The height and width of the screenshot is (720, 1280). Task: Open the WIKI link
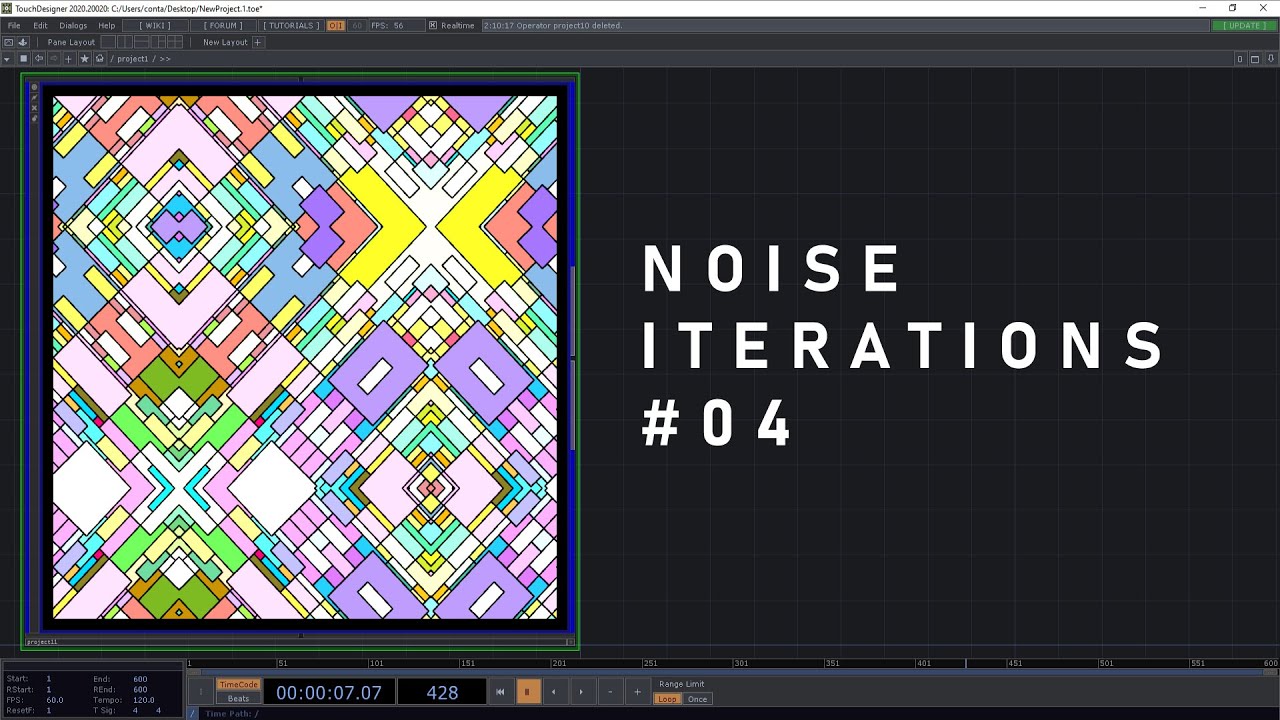point(155,25)
